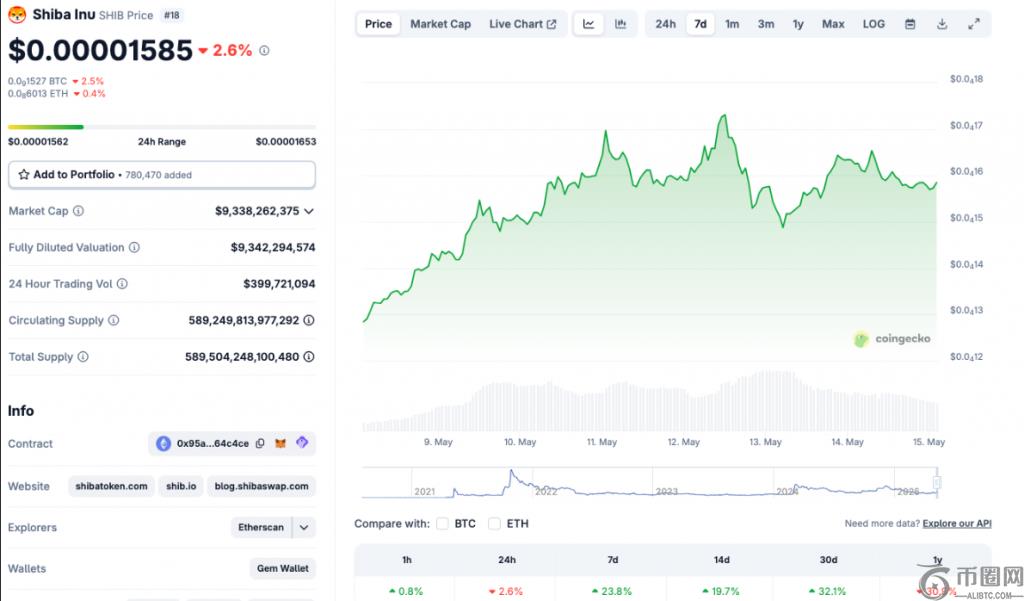Copy the contract address 0x95a...64c4ce

click(260, 443)
